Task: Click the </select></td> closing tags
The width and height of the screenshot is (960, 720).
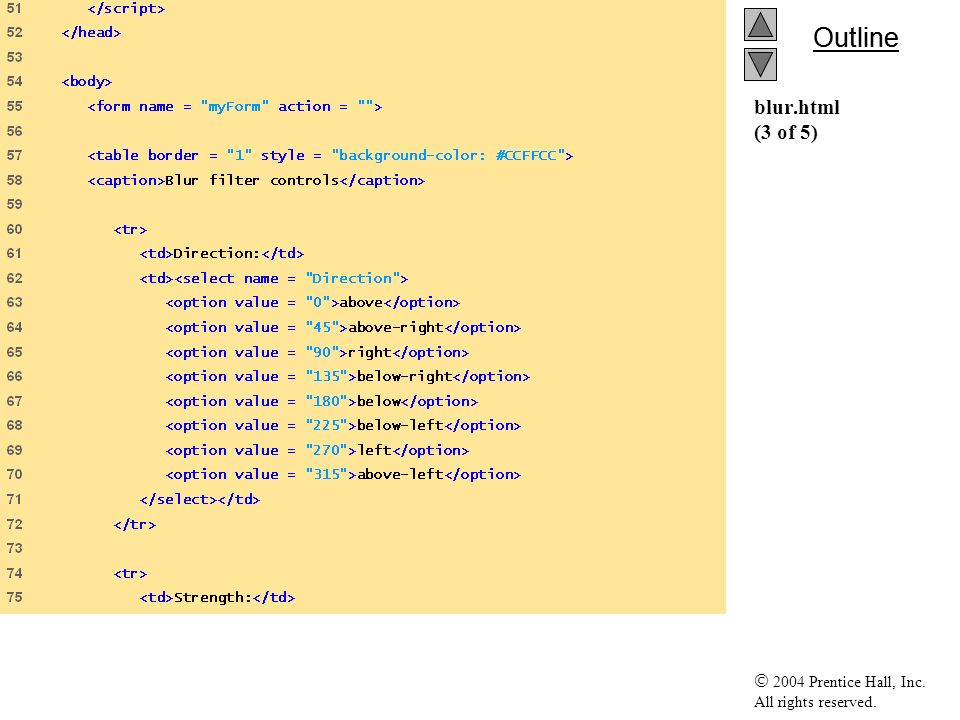Action: pyautogui.click(x=200, y=500)
